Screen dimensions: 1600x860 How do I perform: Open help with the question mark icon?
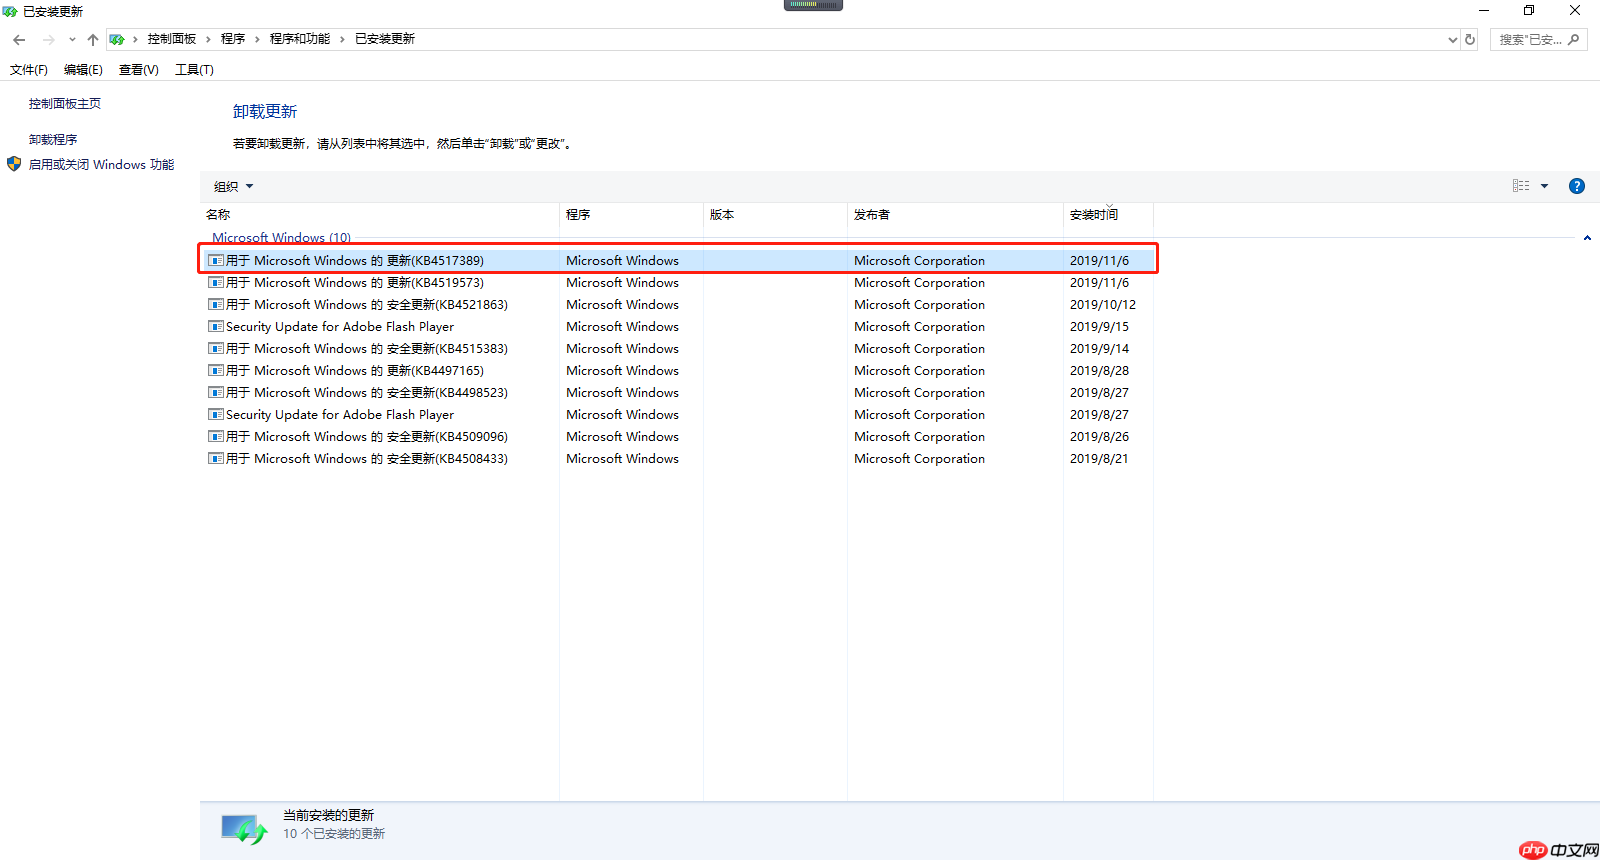click(1577, 186)
